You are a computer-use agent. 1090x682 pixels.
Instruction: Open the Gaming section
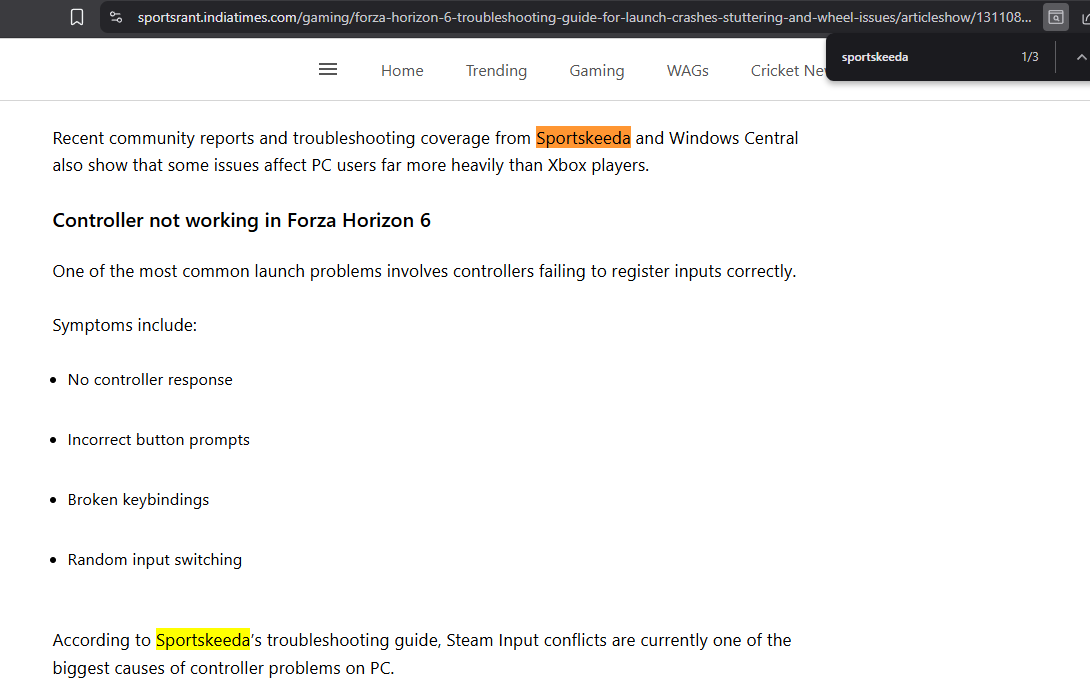(596, 71)
